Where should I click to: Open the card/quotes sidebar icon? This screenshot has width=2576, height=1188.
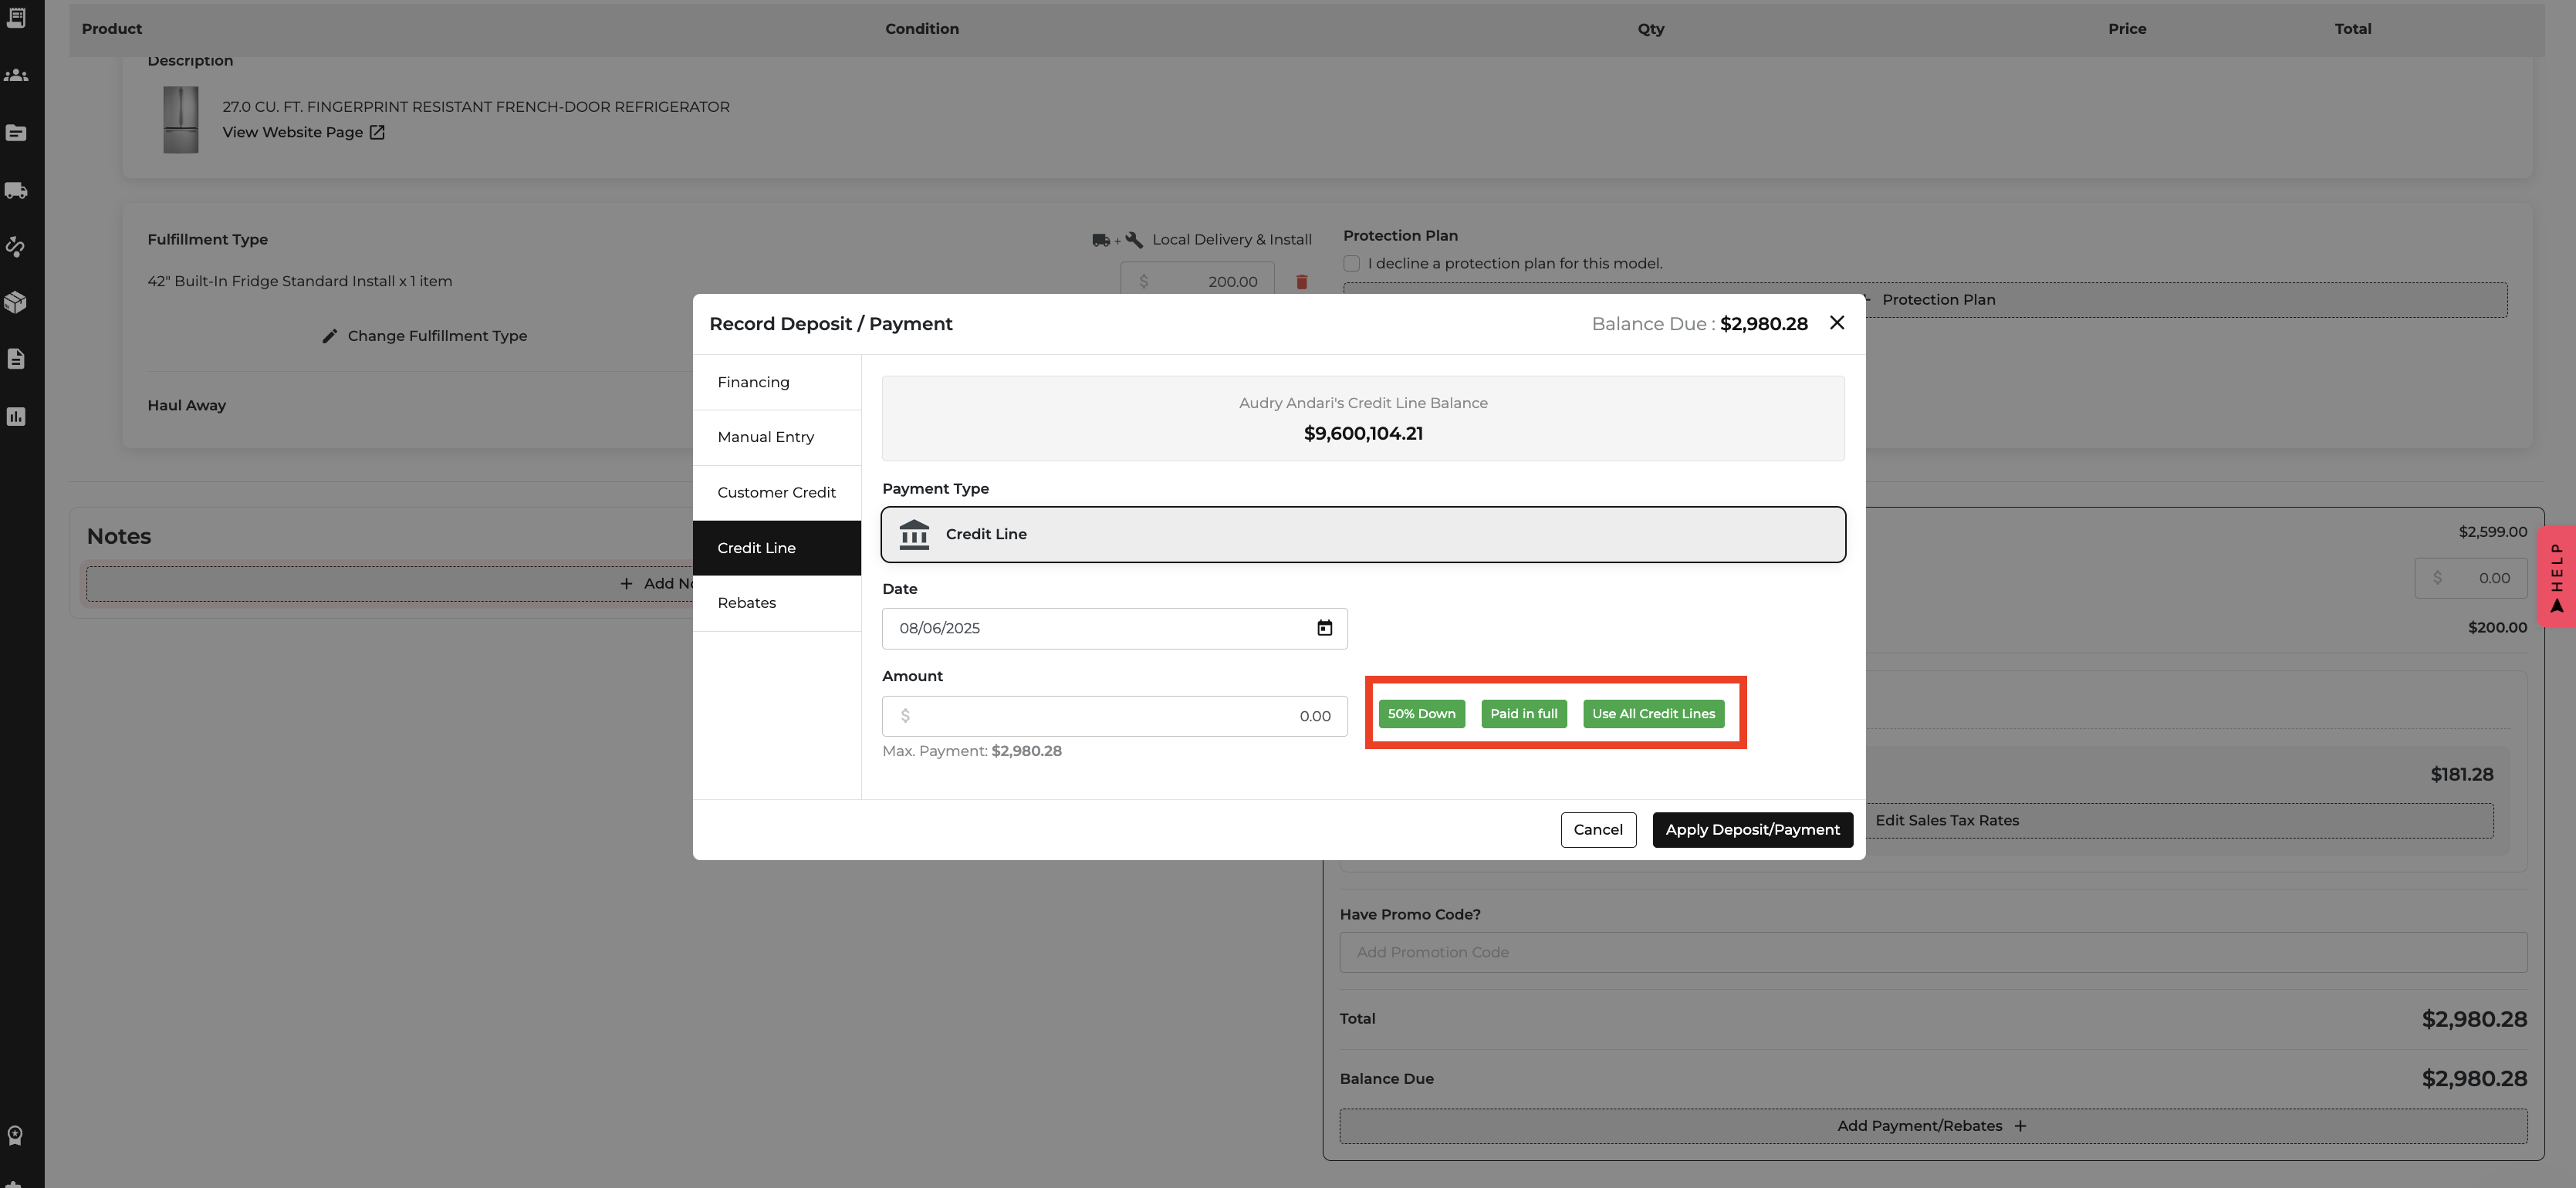(16, 133)
